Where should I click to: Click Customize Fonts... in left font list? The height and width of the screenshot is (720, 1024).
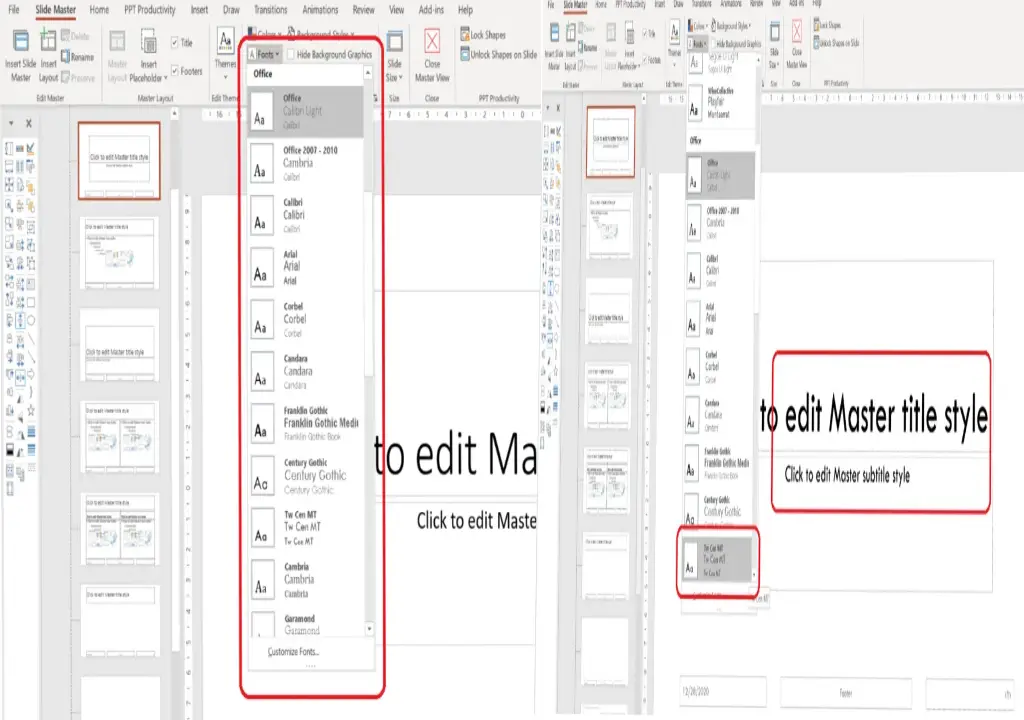click(x=294, y=653)
